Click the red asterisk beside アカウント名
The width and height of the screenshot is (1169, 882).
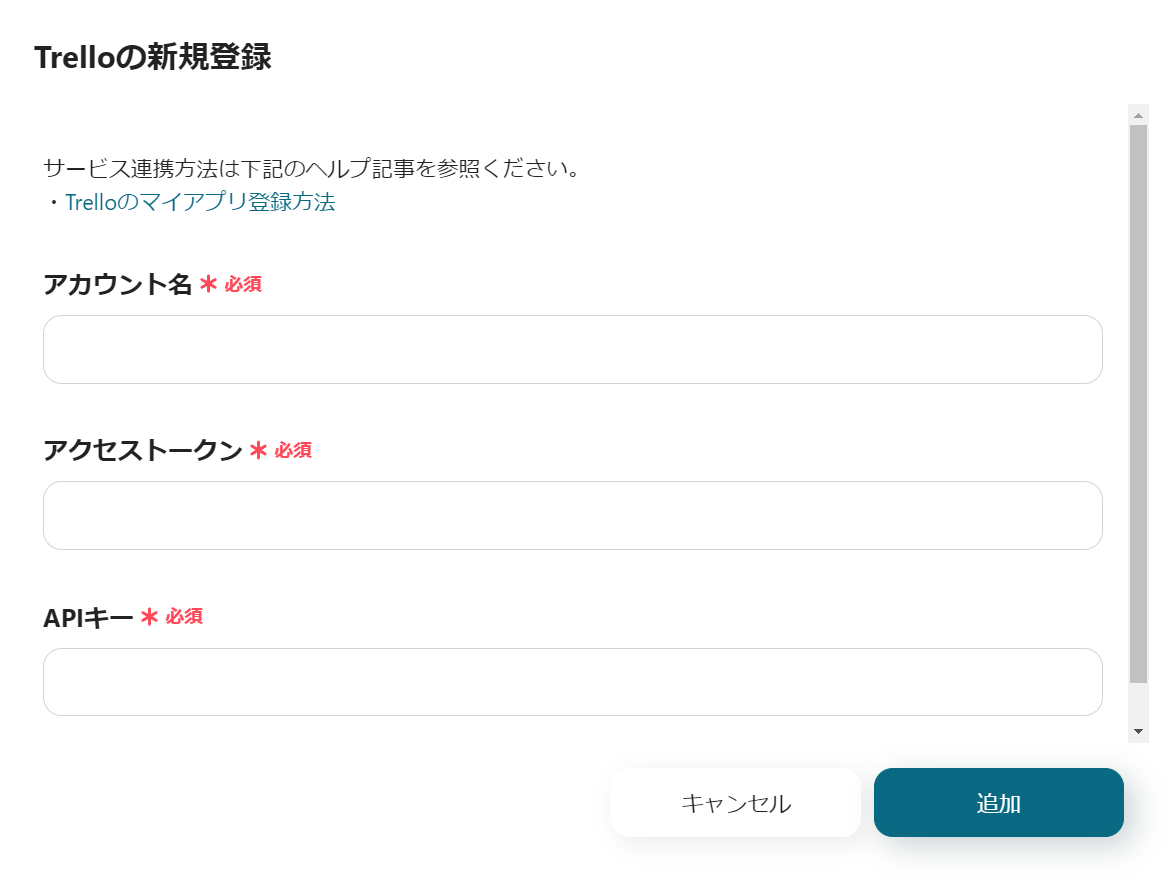tap(208, 285)
